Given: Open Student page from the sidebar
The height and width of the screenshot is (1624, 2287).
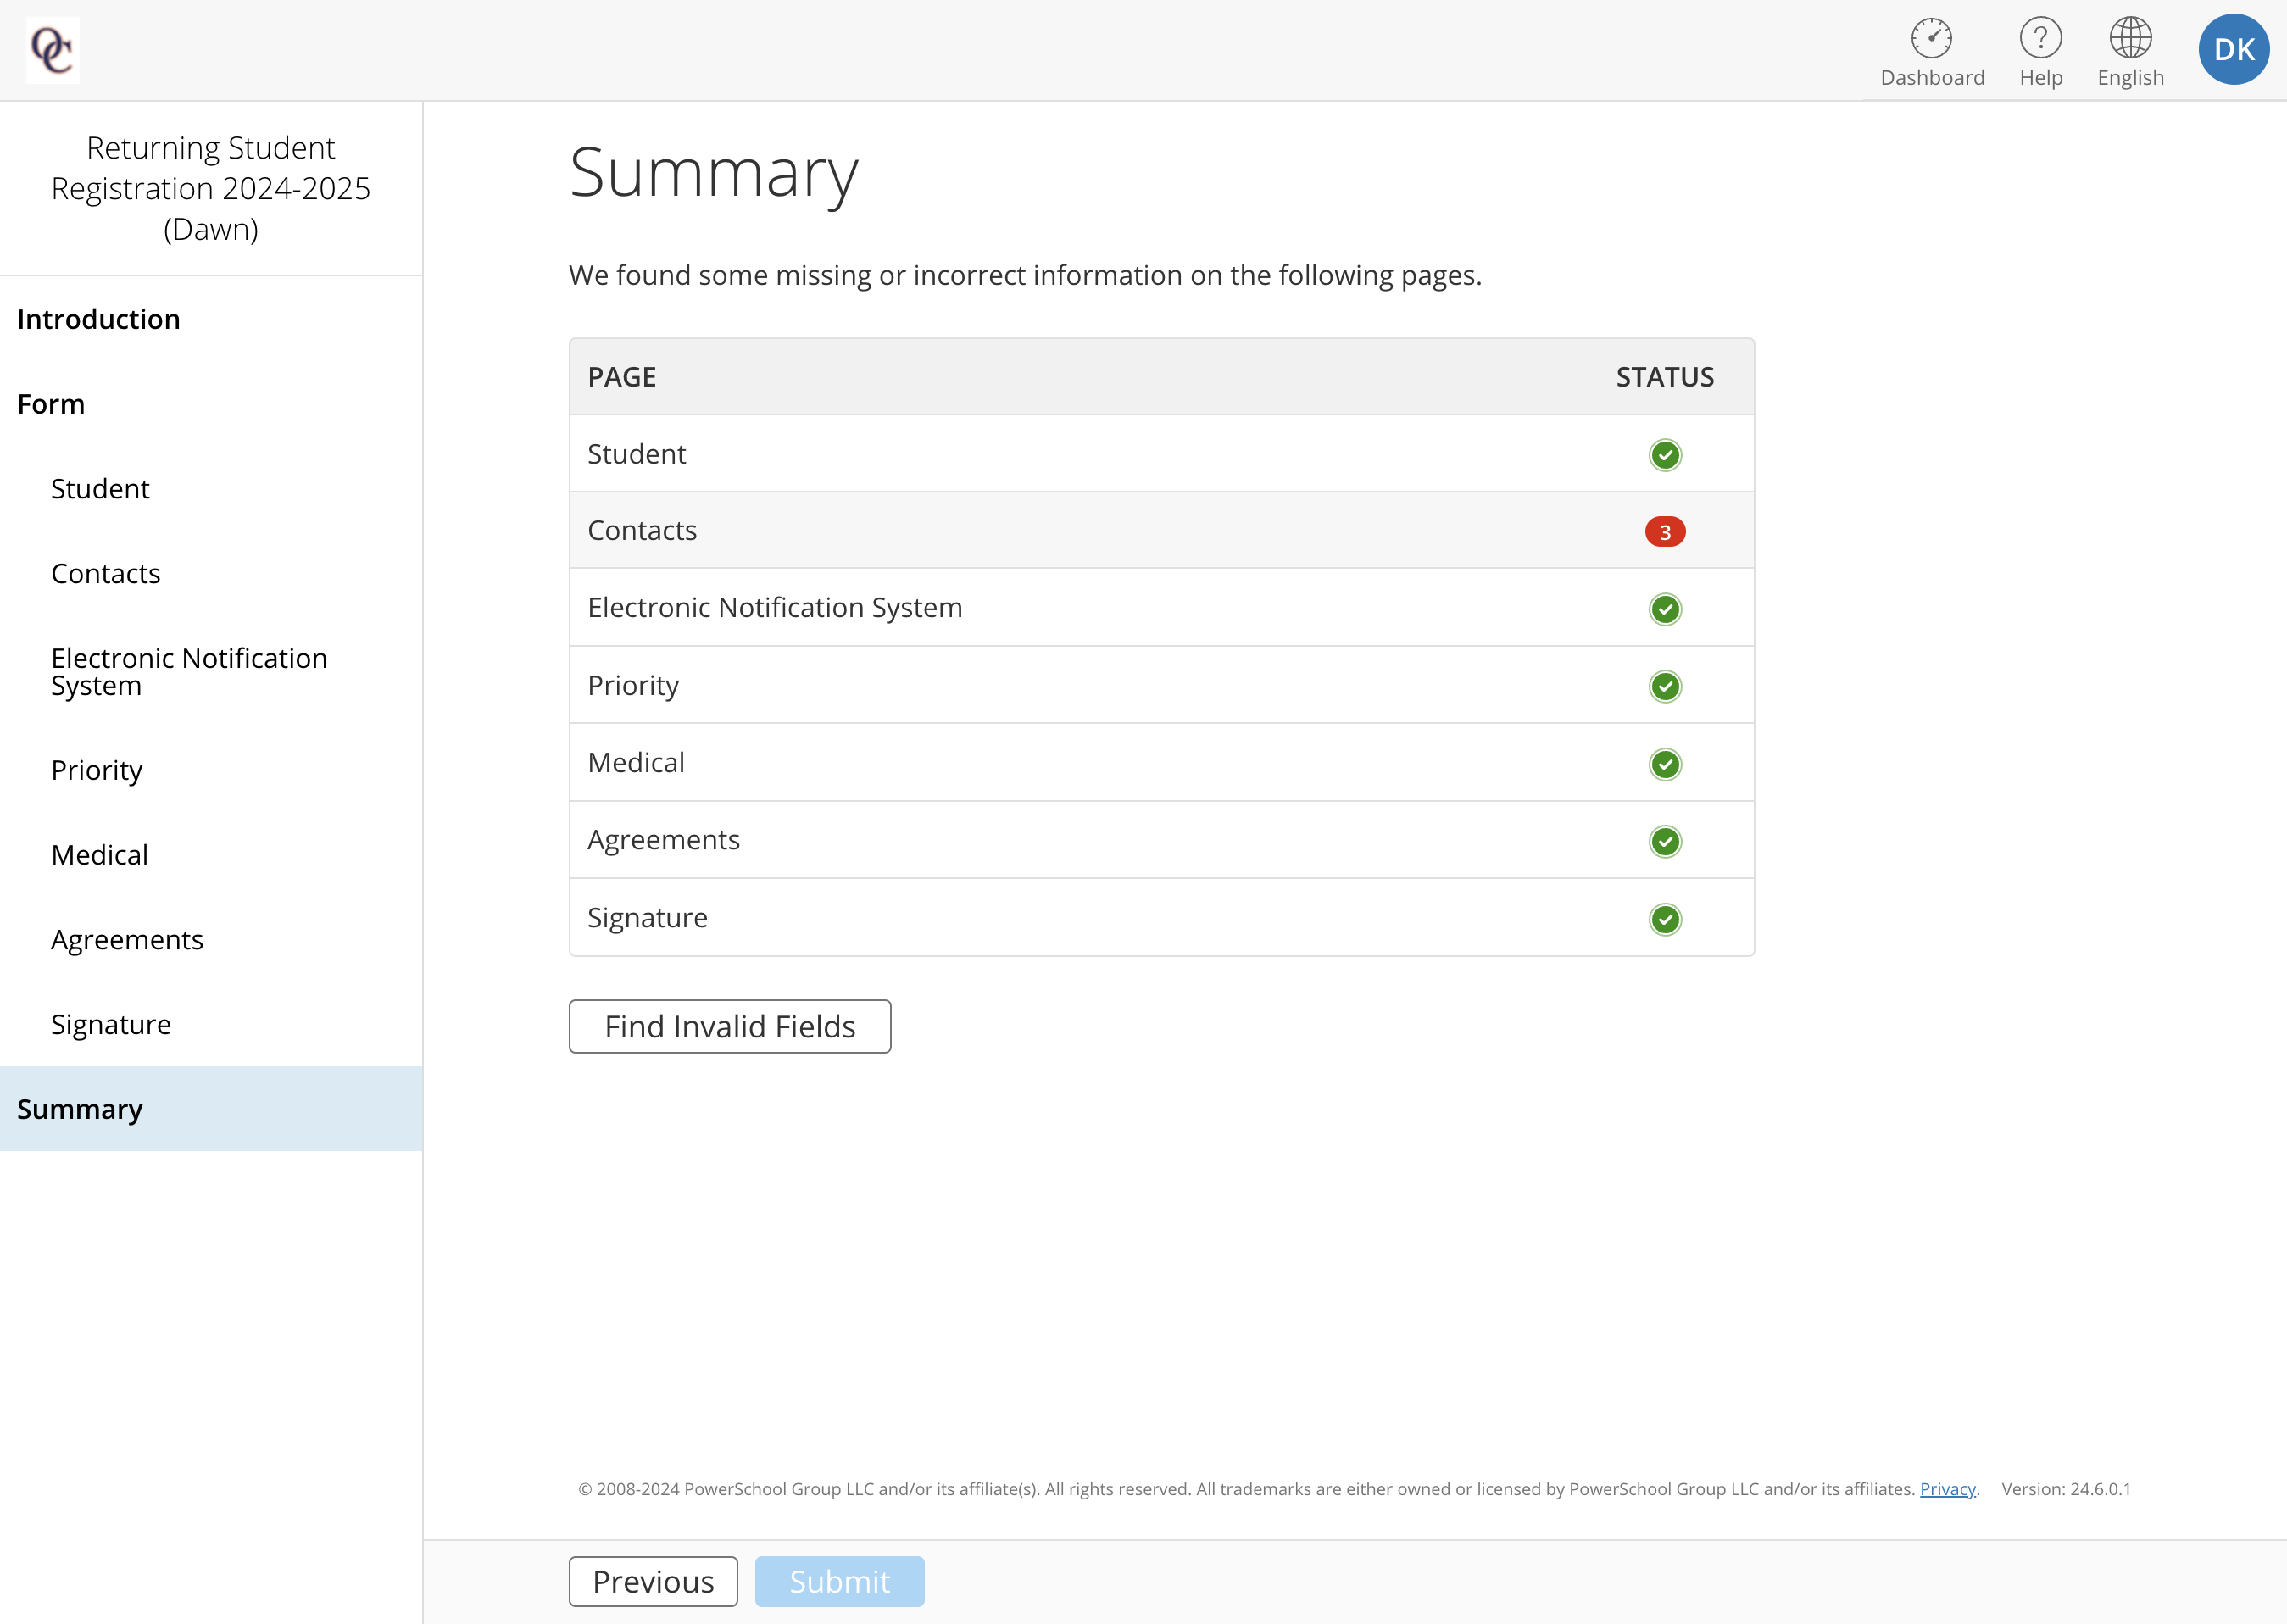Looking at the screenshot, I should click(211, 489).
